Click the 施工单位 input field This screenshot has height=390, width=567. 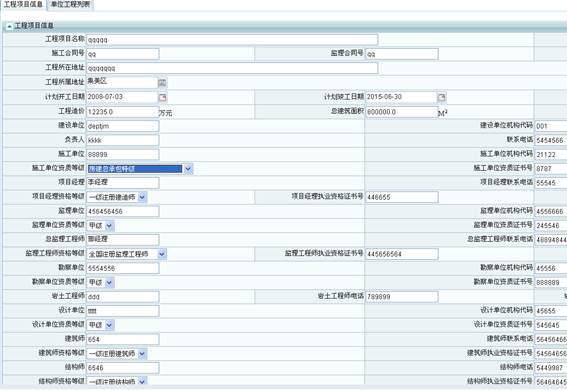coord(123,154)
